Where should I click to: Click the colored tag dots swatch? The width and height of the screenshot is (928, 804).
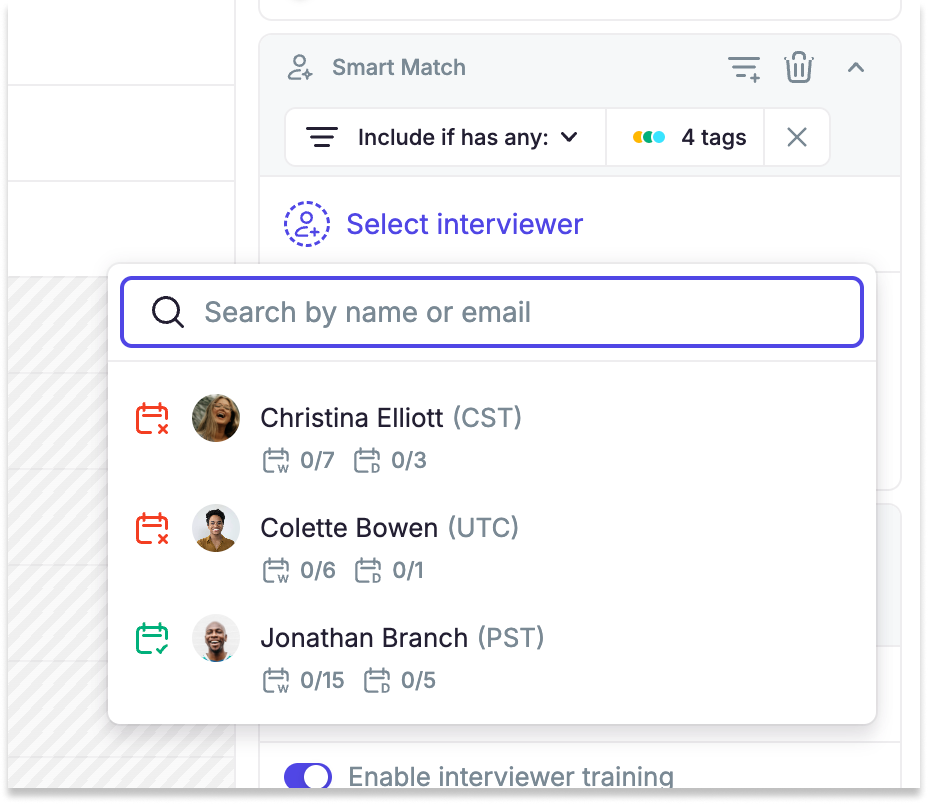point(649,137)
